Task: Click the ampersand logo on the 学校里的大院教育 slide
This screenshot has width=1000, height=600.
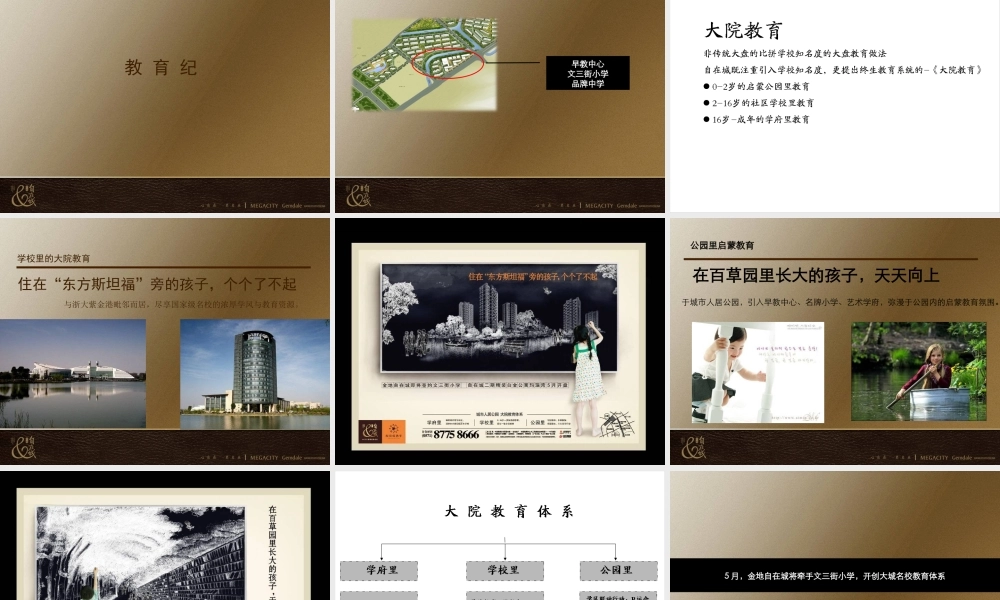Action: pos(24,448)
